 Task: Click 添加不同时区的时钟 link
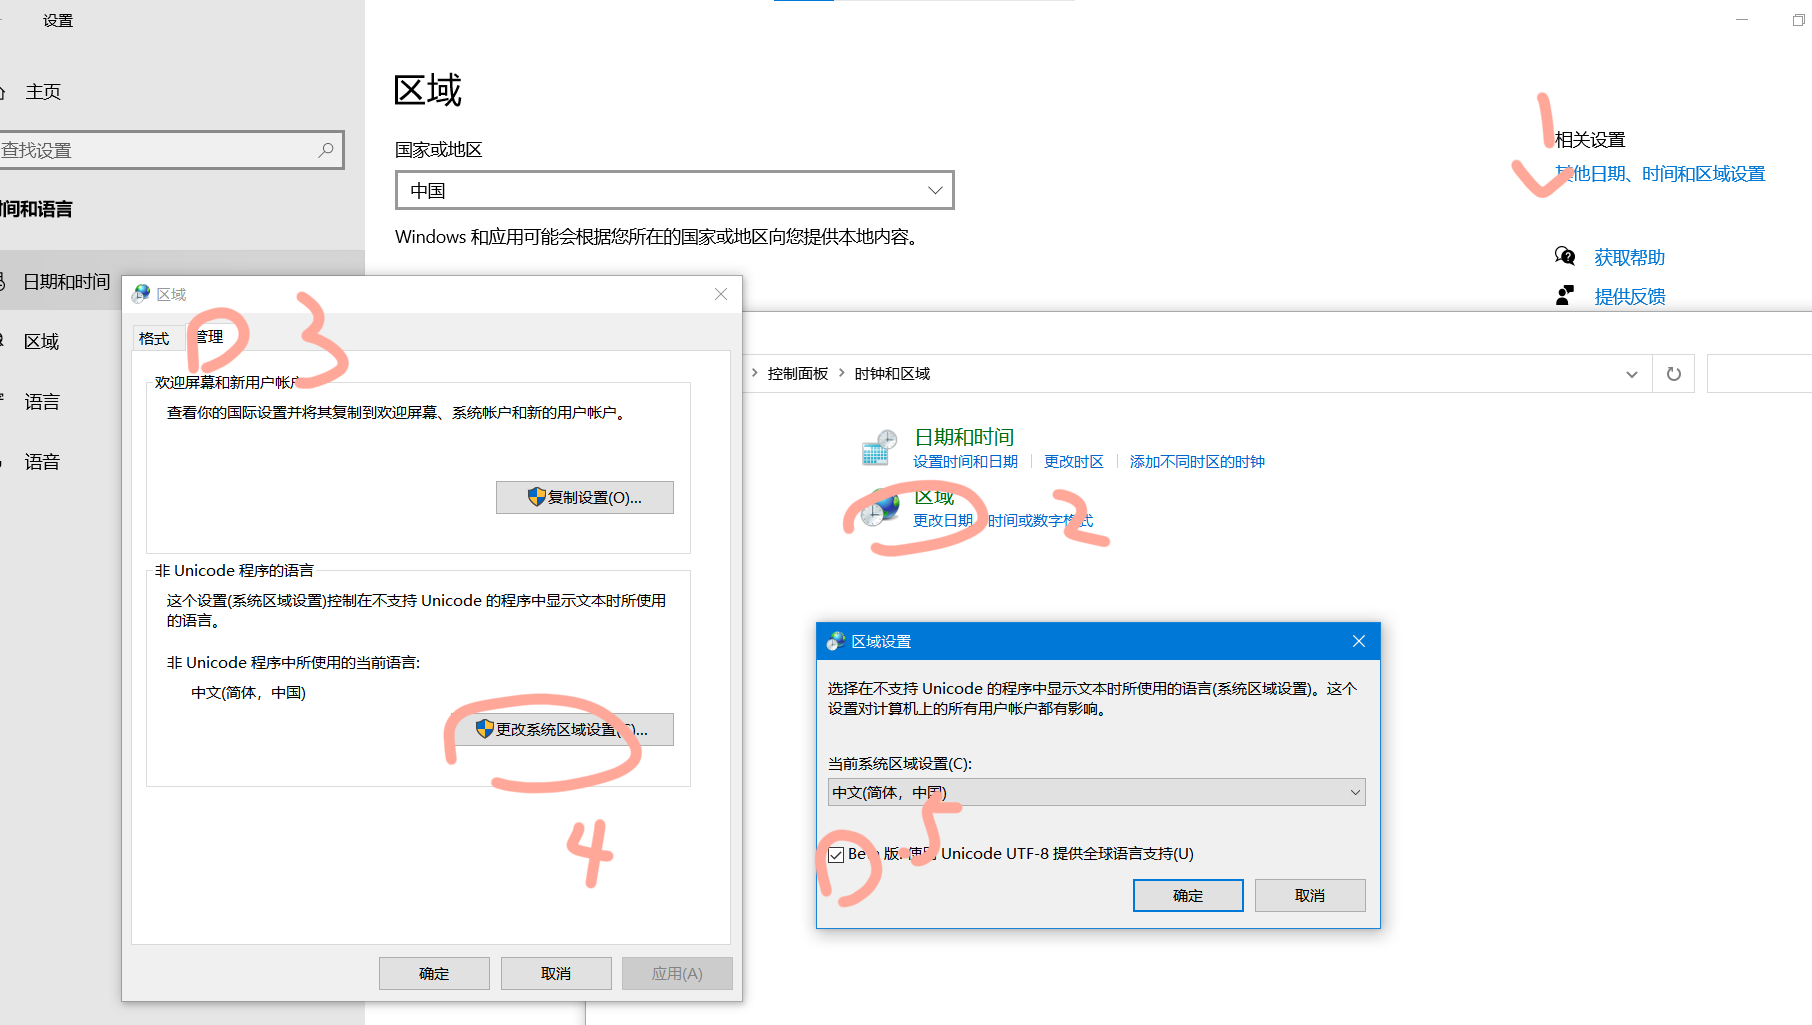[x=1197, y=461]
